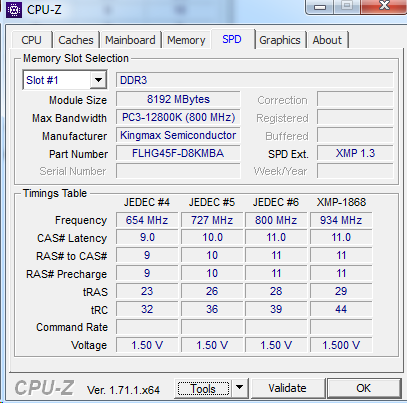
Task: Click the RAS# Precharge row label
Action: click(x=67, y=274)
